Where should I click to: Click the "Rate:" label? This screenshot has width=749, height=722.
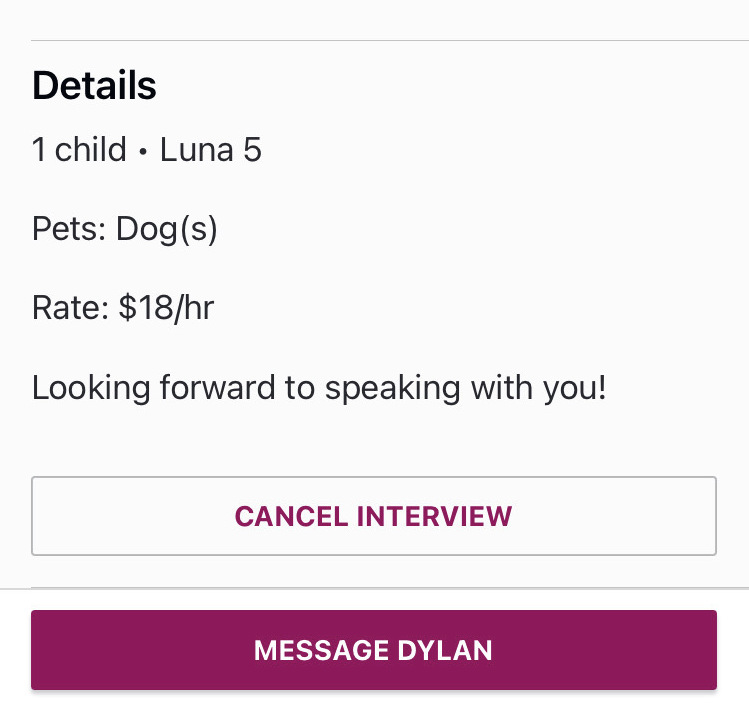tap(70, 307)
